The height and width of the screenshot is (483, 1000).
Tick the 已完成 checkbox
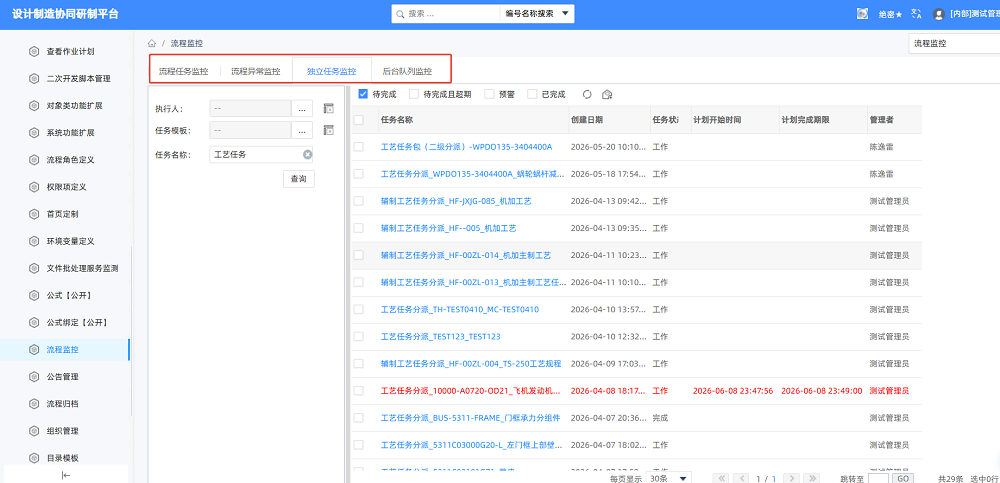click(x=533, y=94)
